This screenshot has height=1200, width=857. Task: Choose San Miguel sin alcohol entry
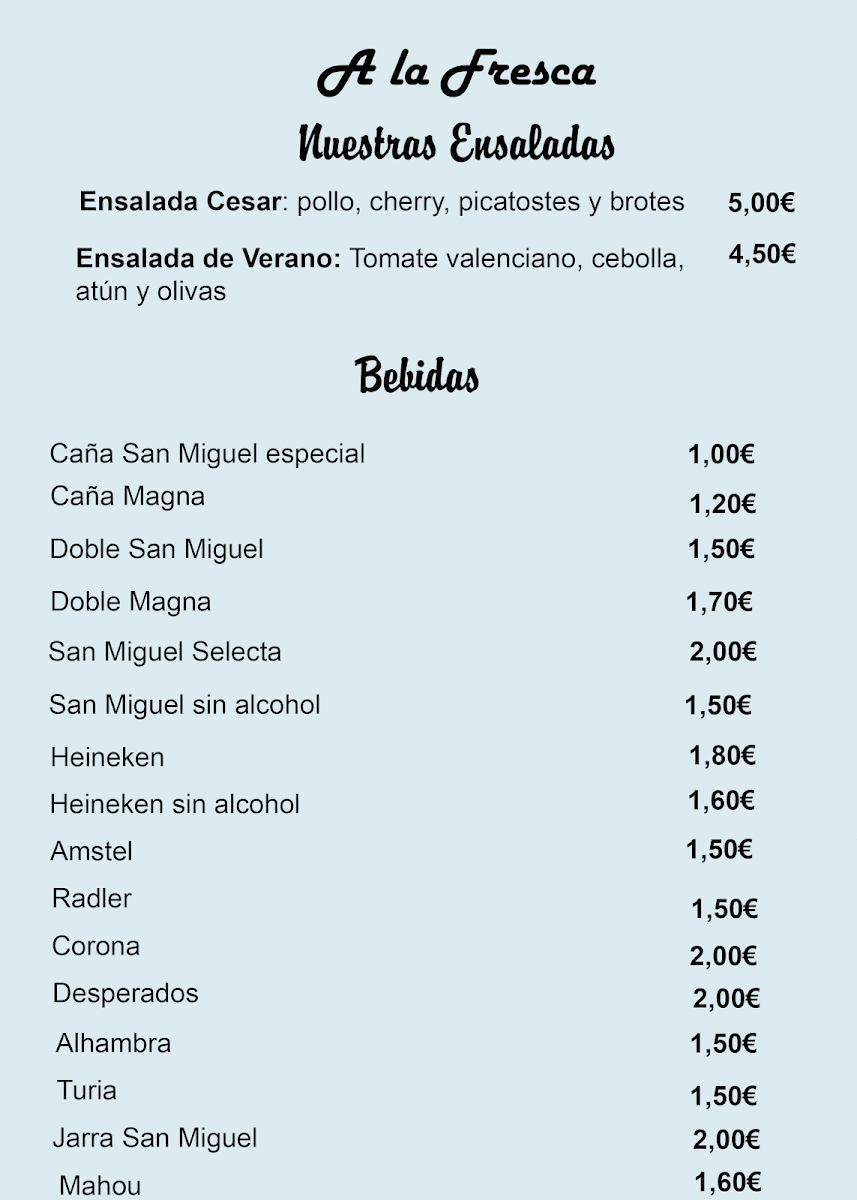[184, 705]
